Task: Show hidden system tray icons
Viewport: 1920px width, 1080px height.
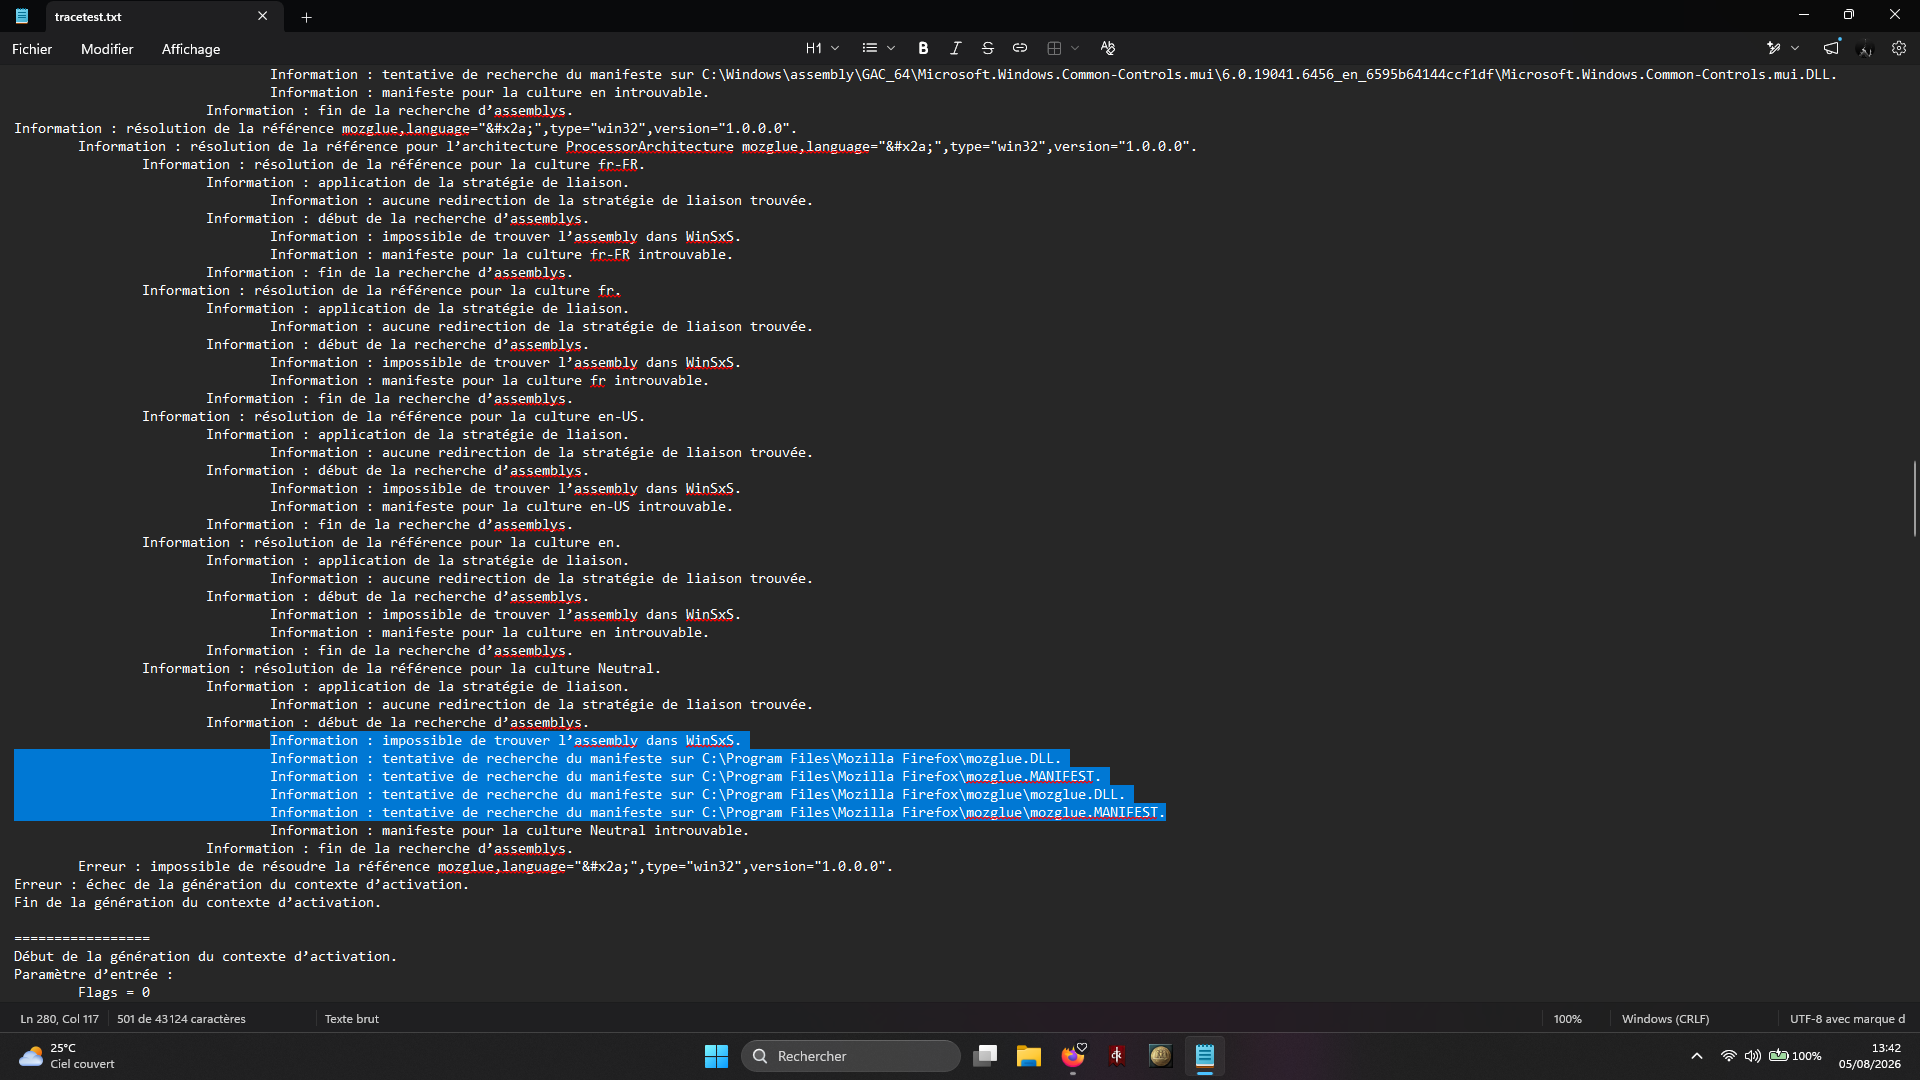Action: point(1696,1056)
